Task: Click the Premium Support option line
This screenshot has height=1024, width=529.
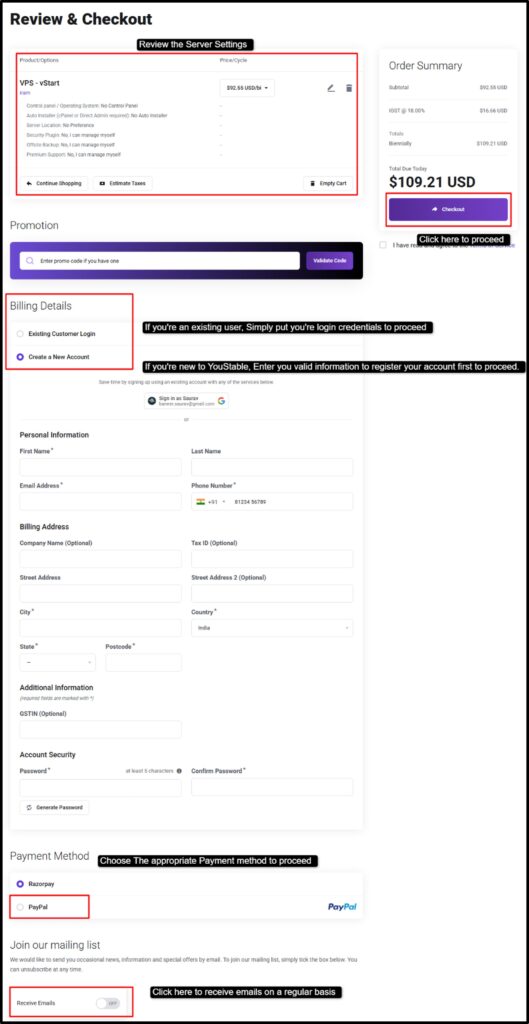Action: pos(73,155)
